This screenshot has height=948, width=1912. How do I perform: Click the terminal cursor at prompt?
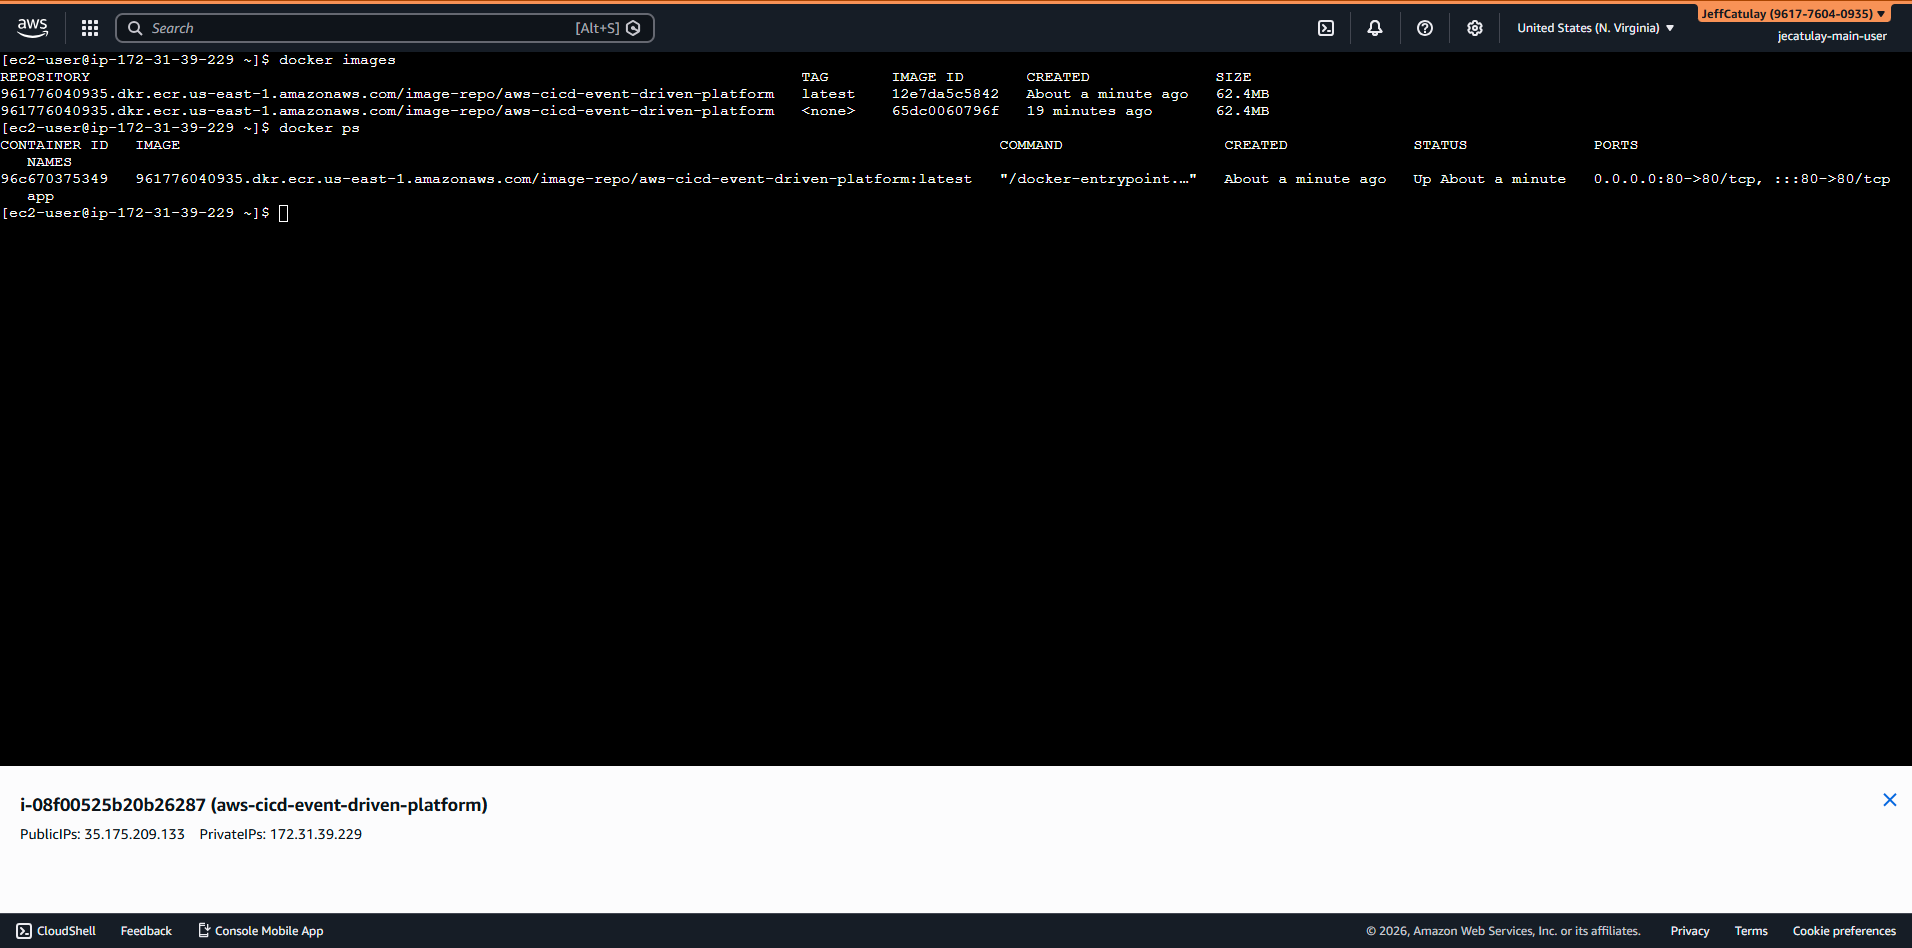pyautogui.click(x=284, y=213)
